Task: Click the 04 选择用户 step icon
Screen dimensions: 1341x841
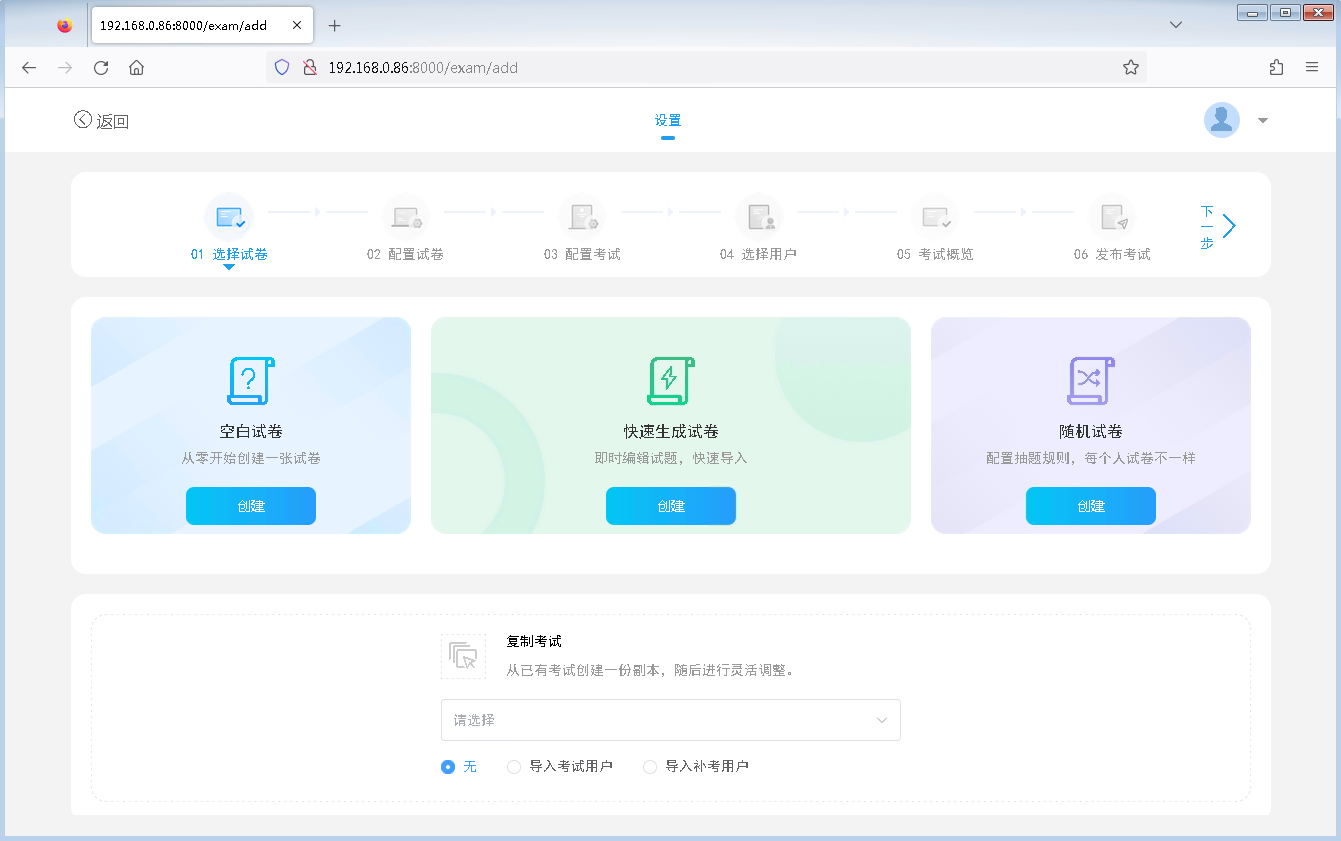Action: point(760,216)
